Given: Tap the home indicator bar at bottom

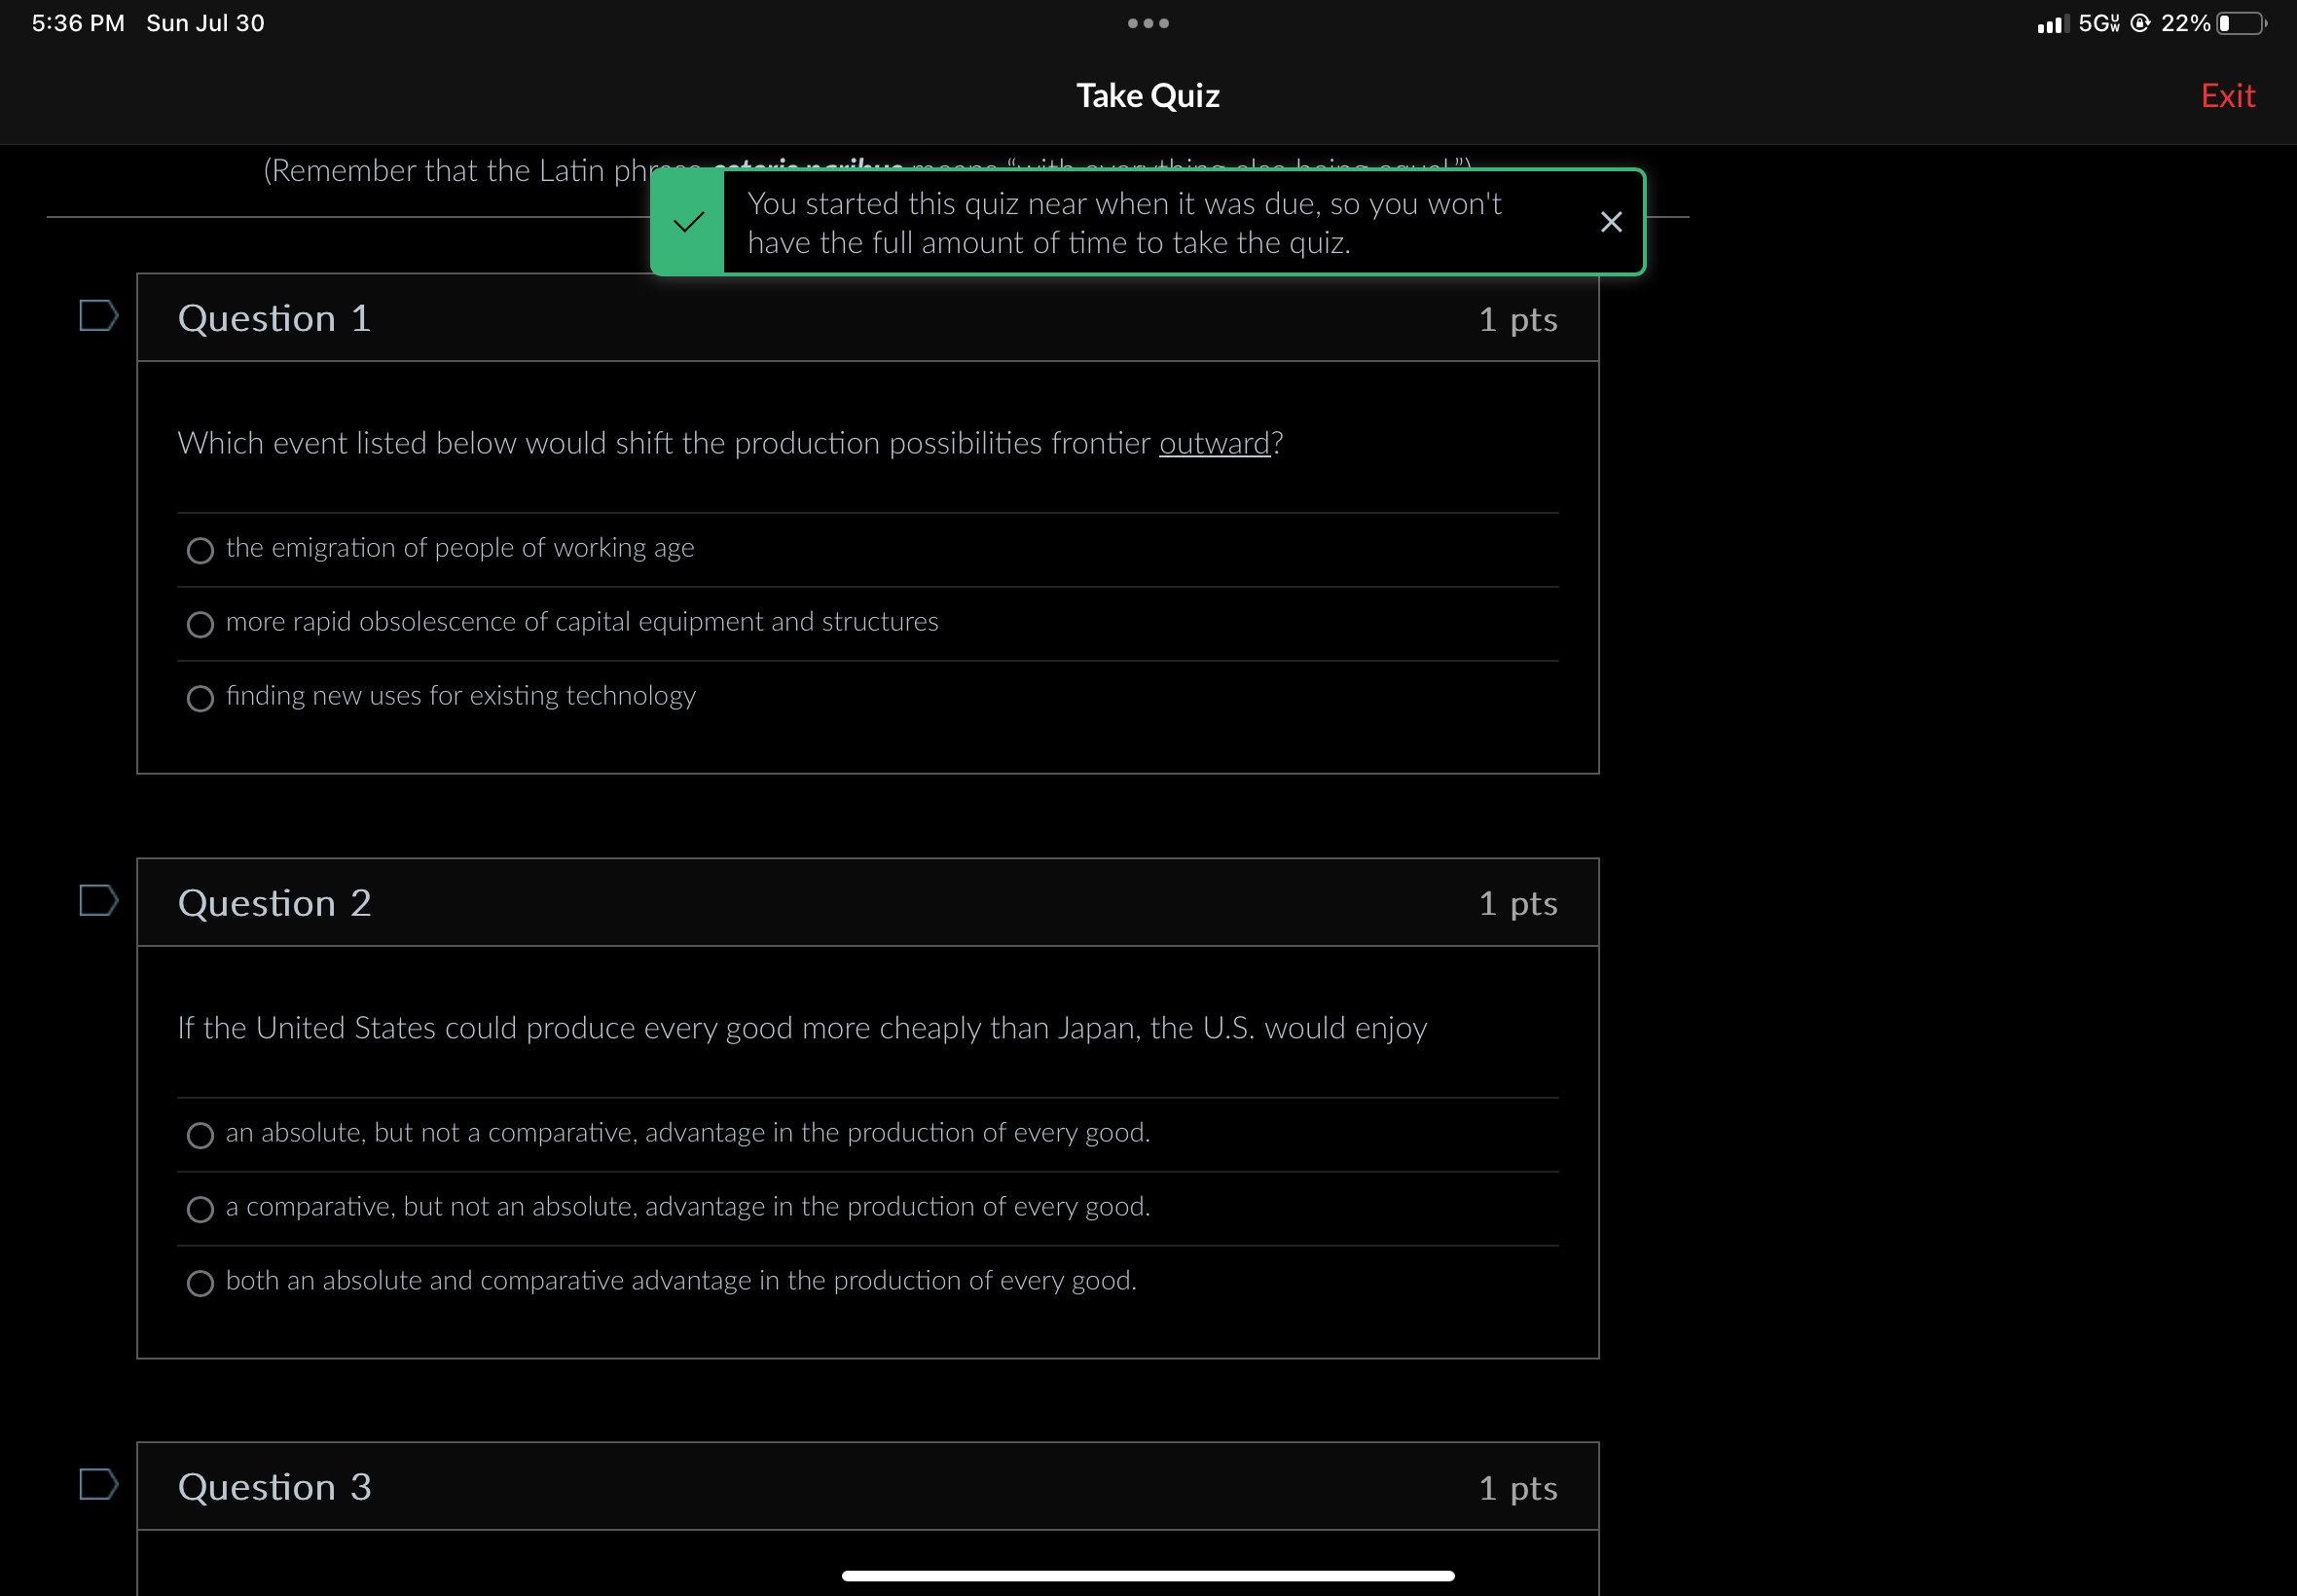Looking at the screenshot, I should point(1147,1575).
